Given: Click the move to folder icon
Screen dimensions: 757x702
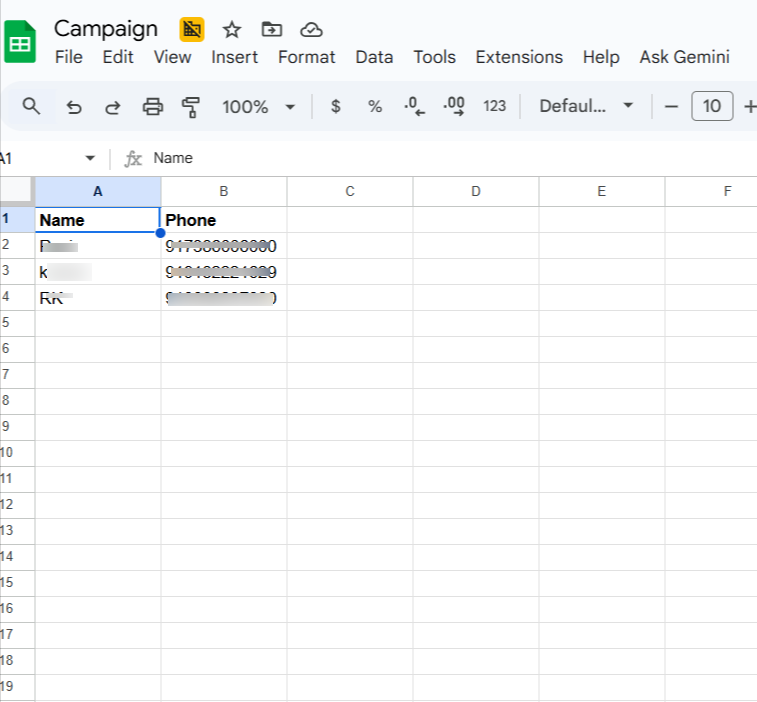Looking at the screenshot, I should click(271, 29).
